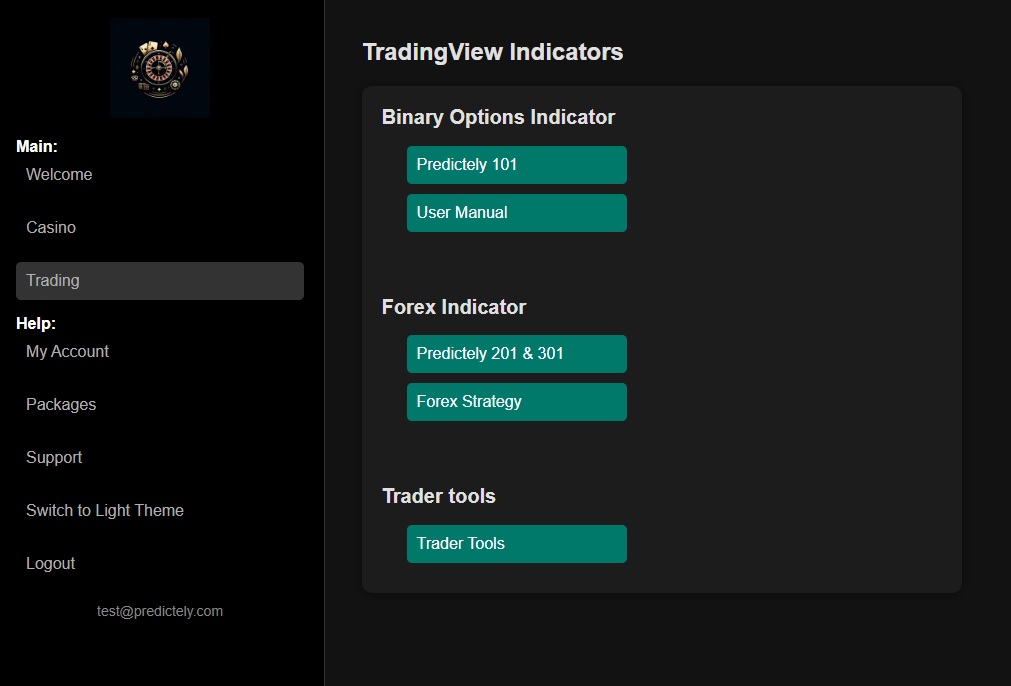Launch Predictely 201 & 301 indicator

click(x=516, y=353)
